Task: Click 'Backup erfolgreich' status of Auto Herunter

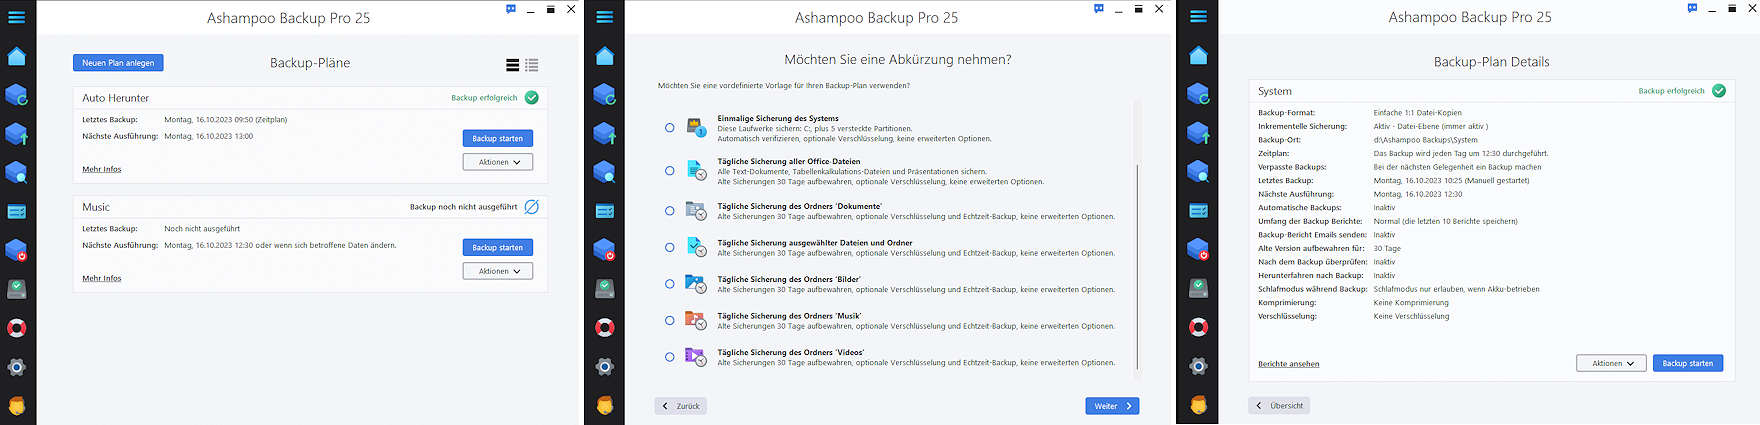Action: [484, 98]
